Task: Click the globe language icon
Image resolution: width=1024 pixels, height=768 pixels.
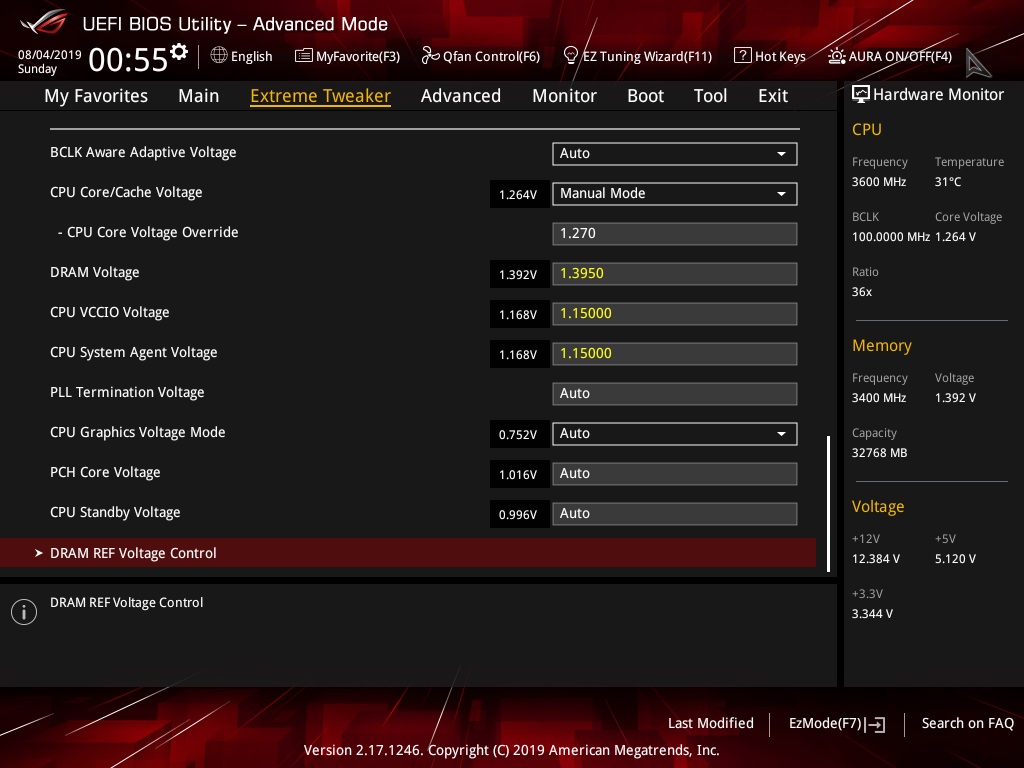Action: [x=219, y=56]
